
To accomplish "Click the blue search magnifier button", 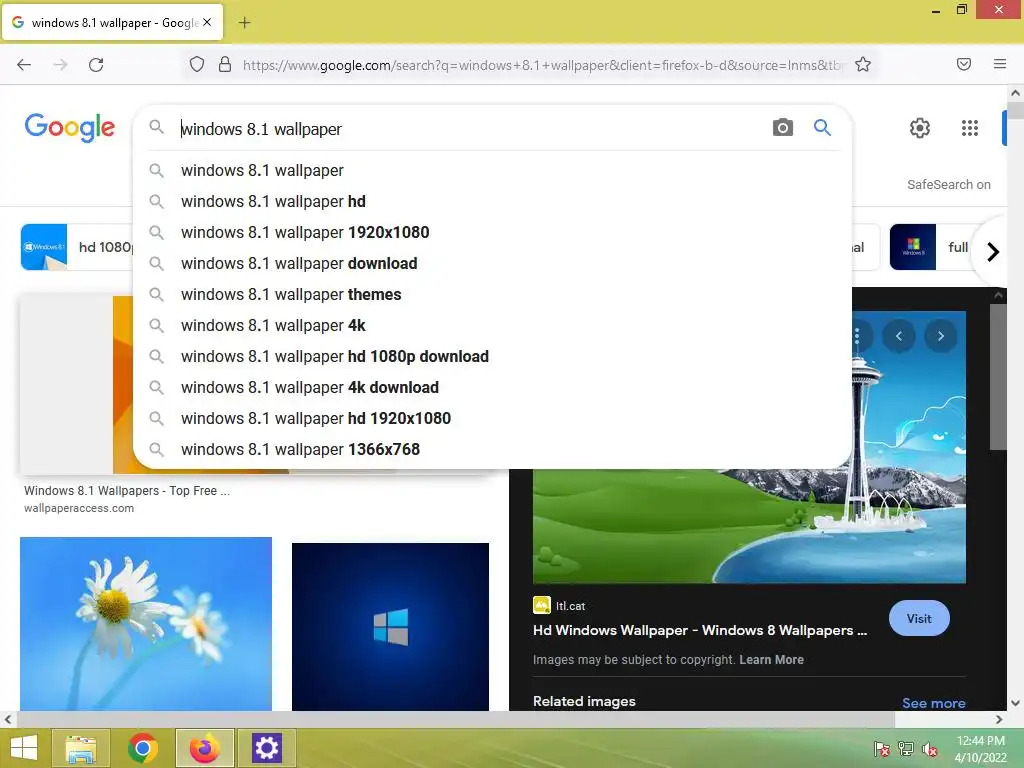I will coord(822,127).
